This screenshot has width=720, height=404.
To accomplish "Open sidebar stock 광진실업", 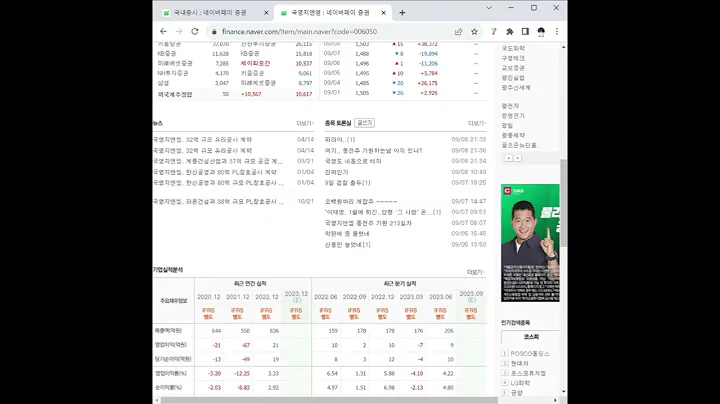I will click(513, 78).
